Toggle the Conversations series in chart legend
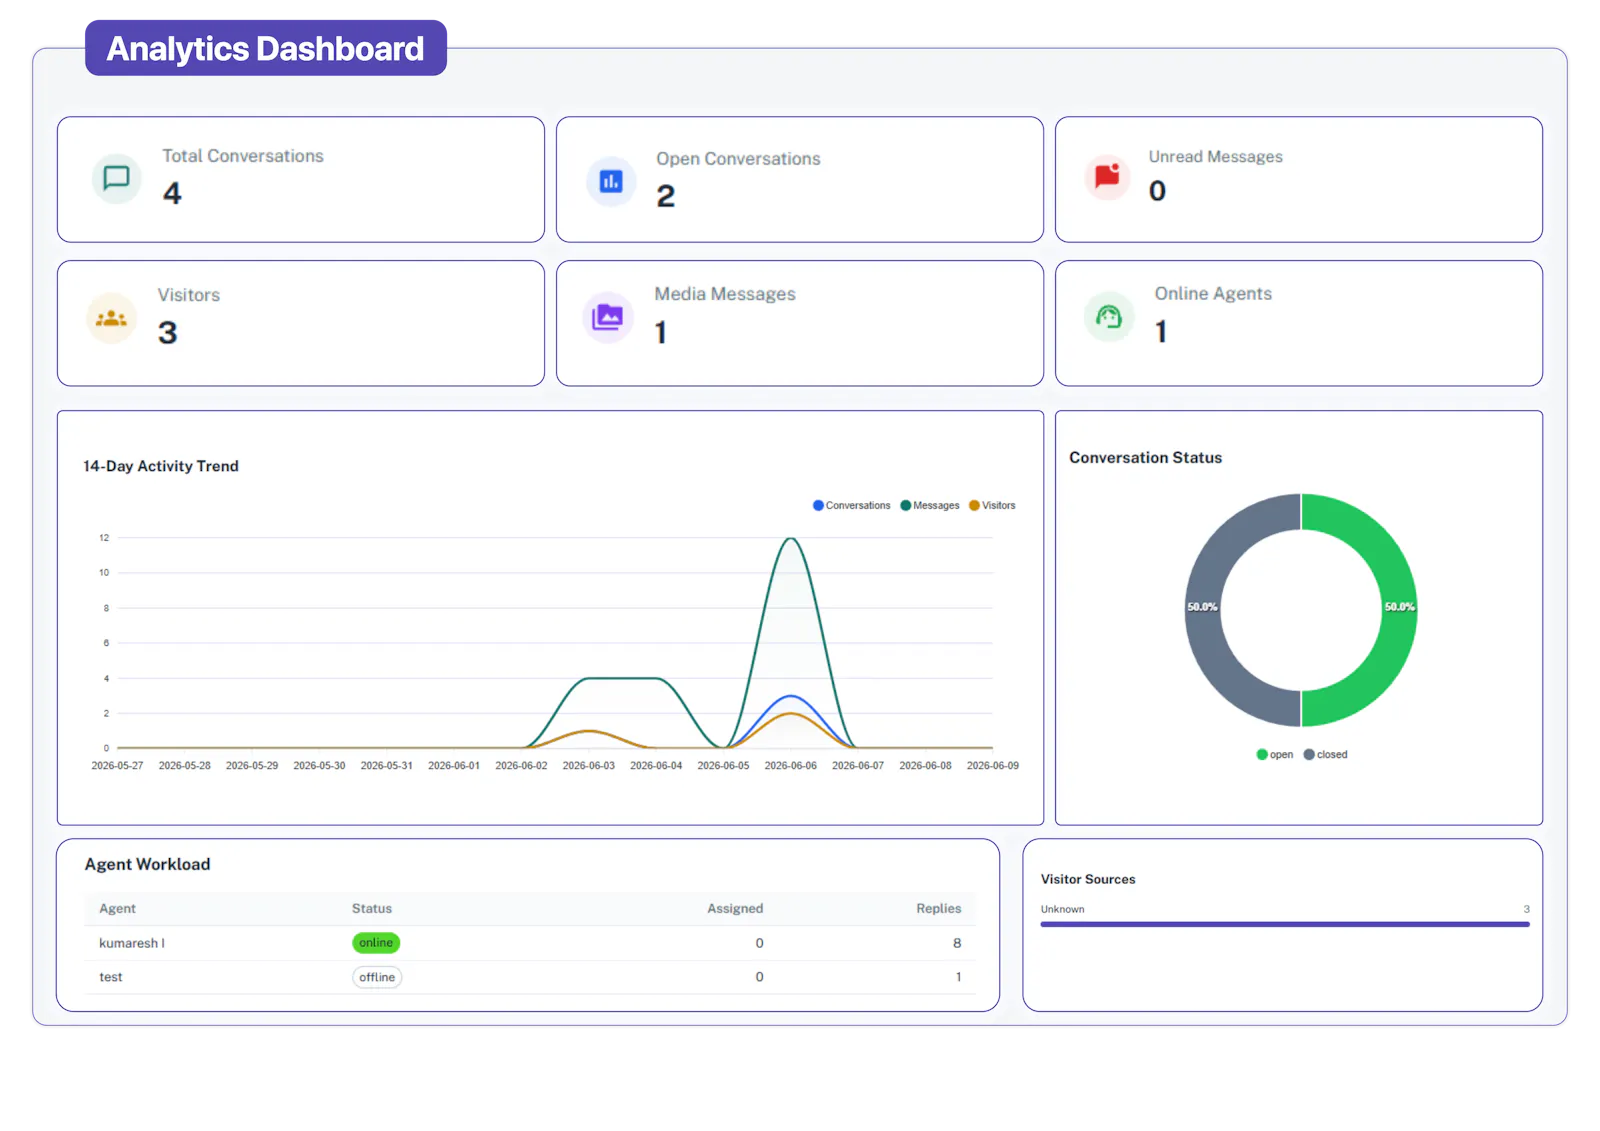 tap(852, 505)
